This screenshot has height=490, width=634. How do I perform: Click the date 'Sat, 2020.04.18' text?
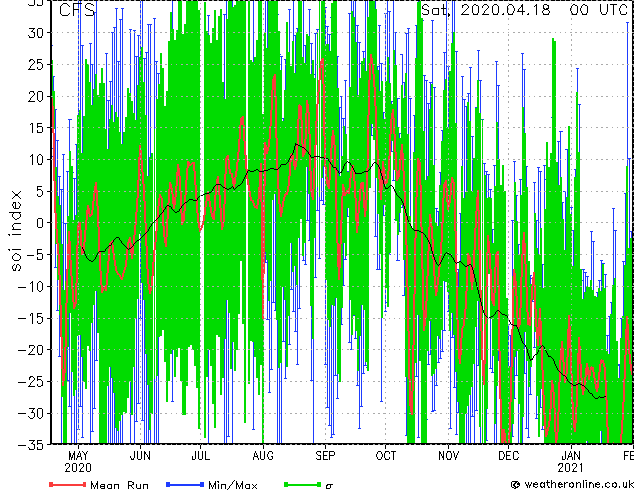tap(486, 10)
